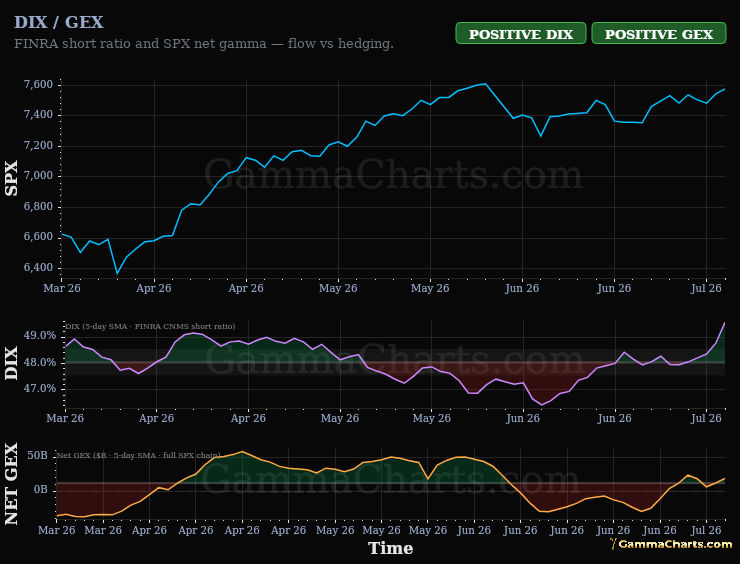Select the 0B label on the Net GEX axis
The image size is (740, 564).
point(41,489)
